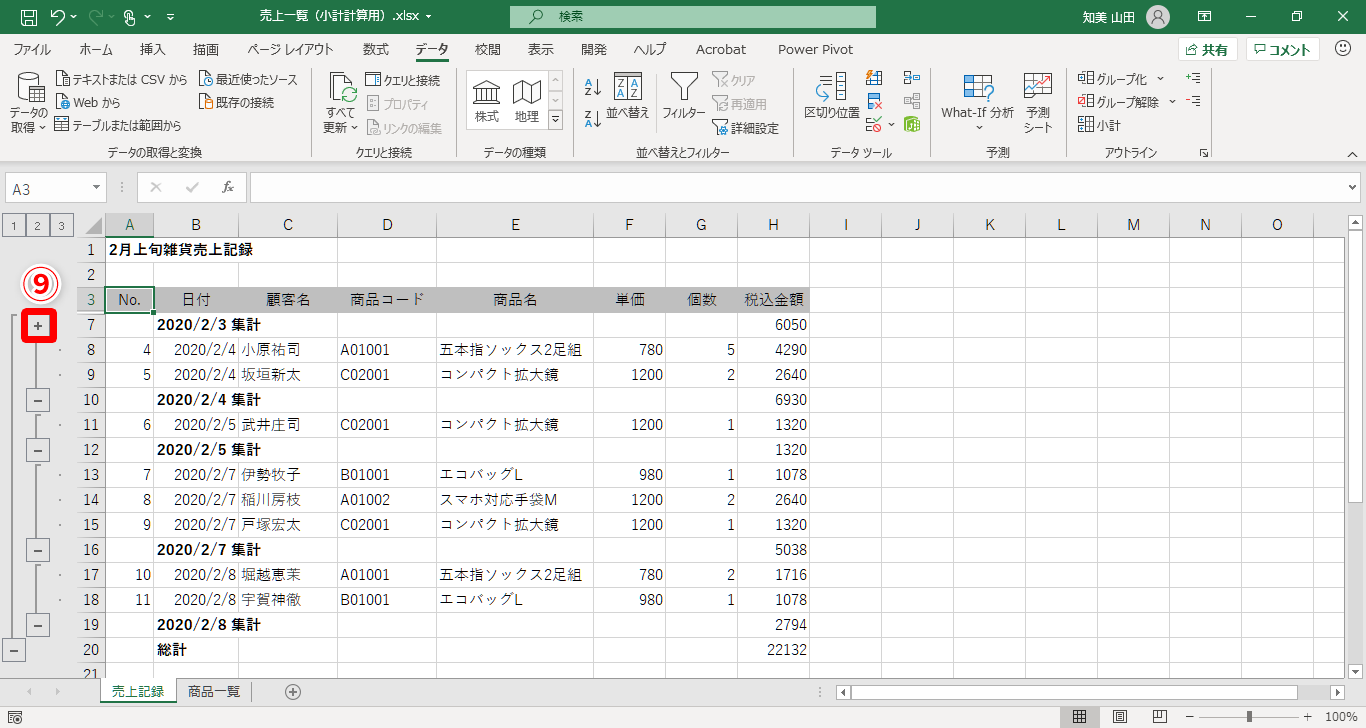This screenshot has width=1366, height=728.
Task: Show outline level 1
Action: coord(13,225)
